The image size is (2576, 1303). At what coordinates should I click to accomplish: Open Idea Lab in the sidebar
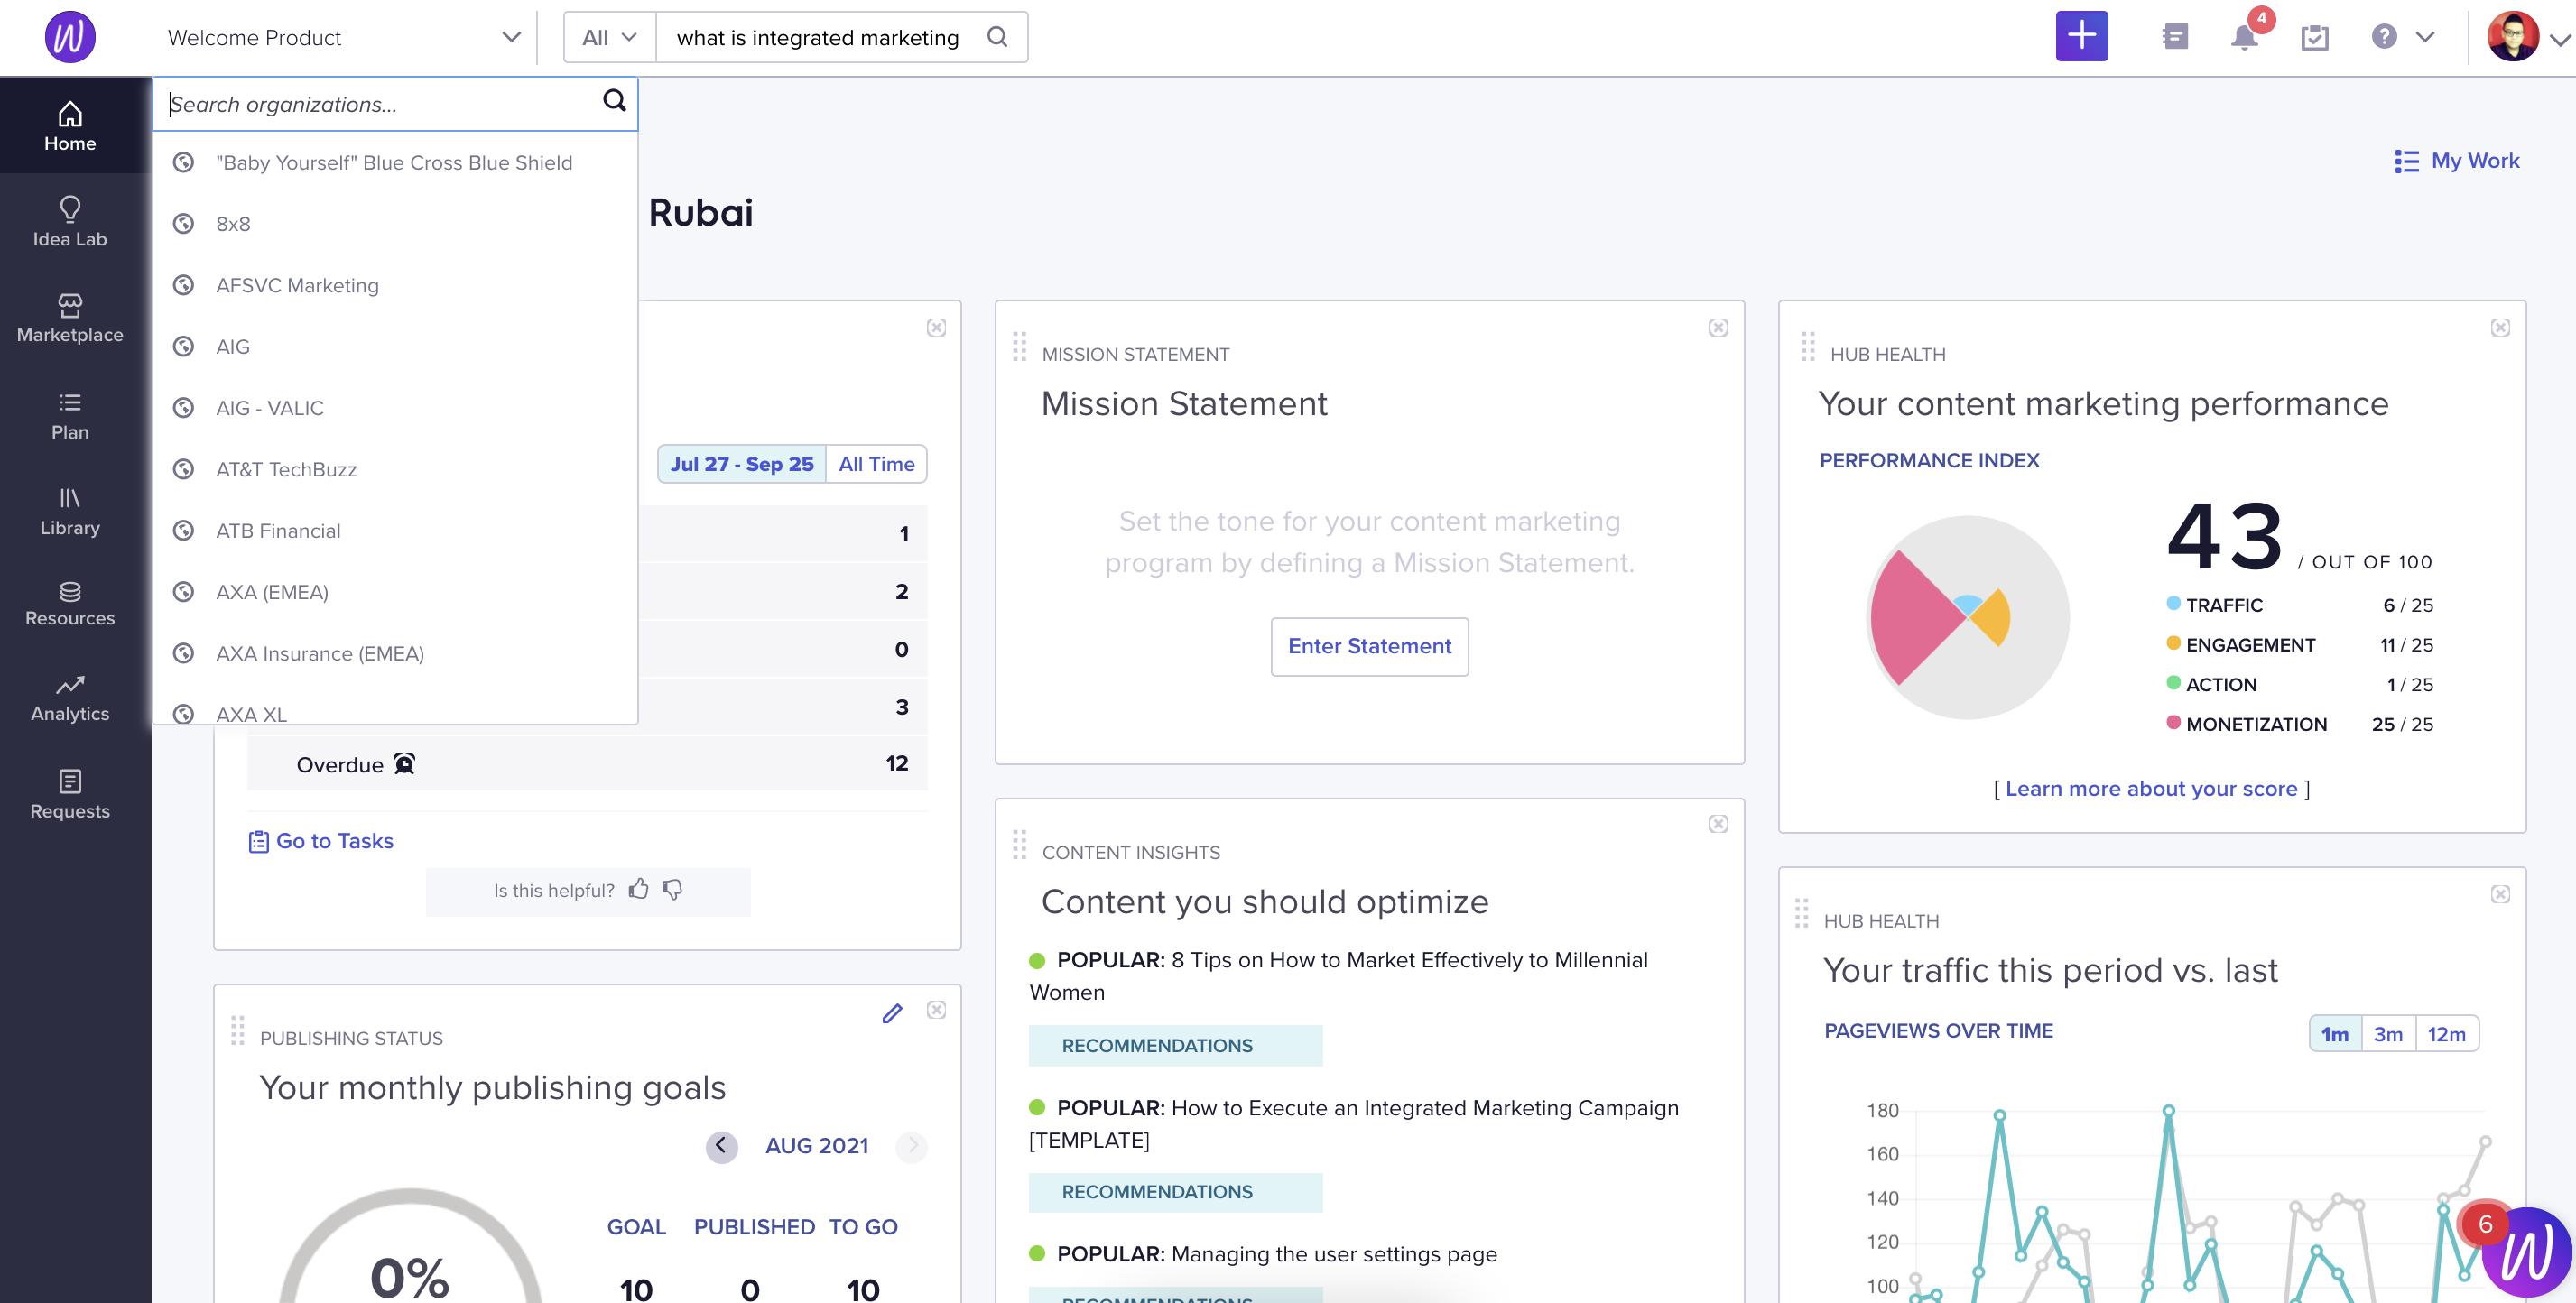pos(70,222)
